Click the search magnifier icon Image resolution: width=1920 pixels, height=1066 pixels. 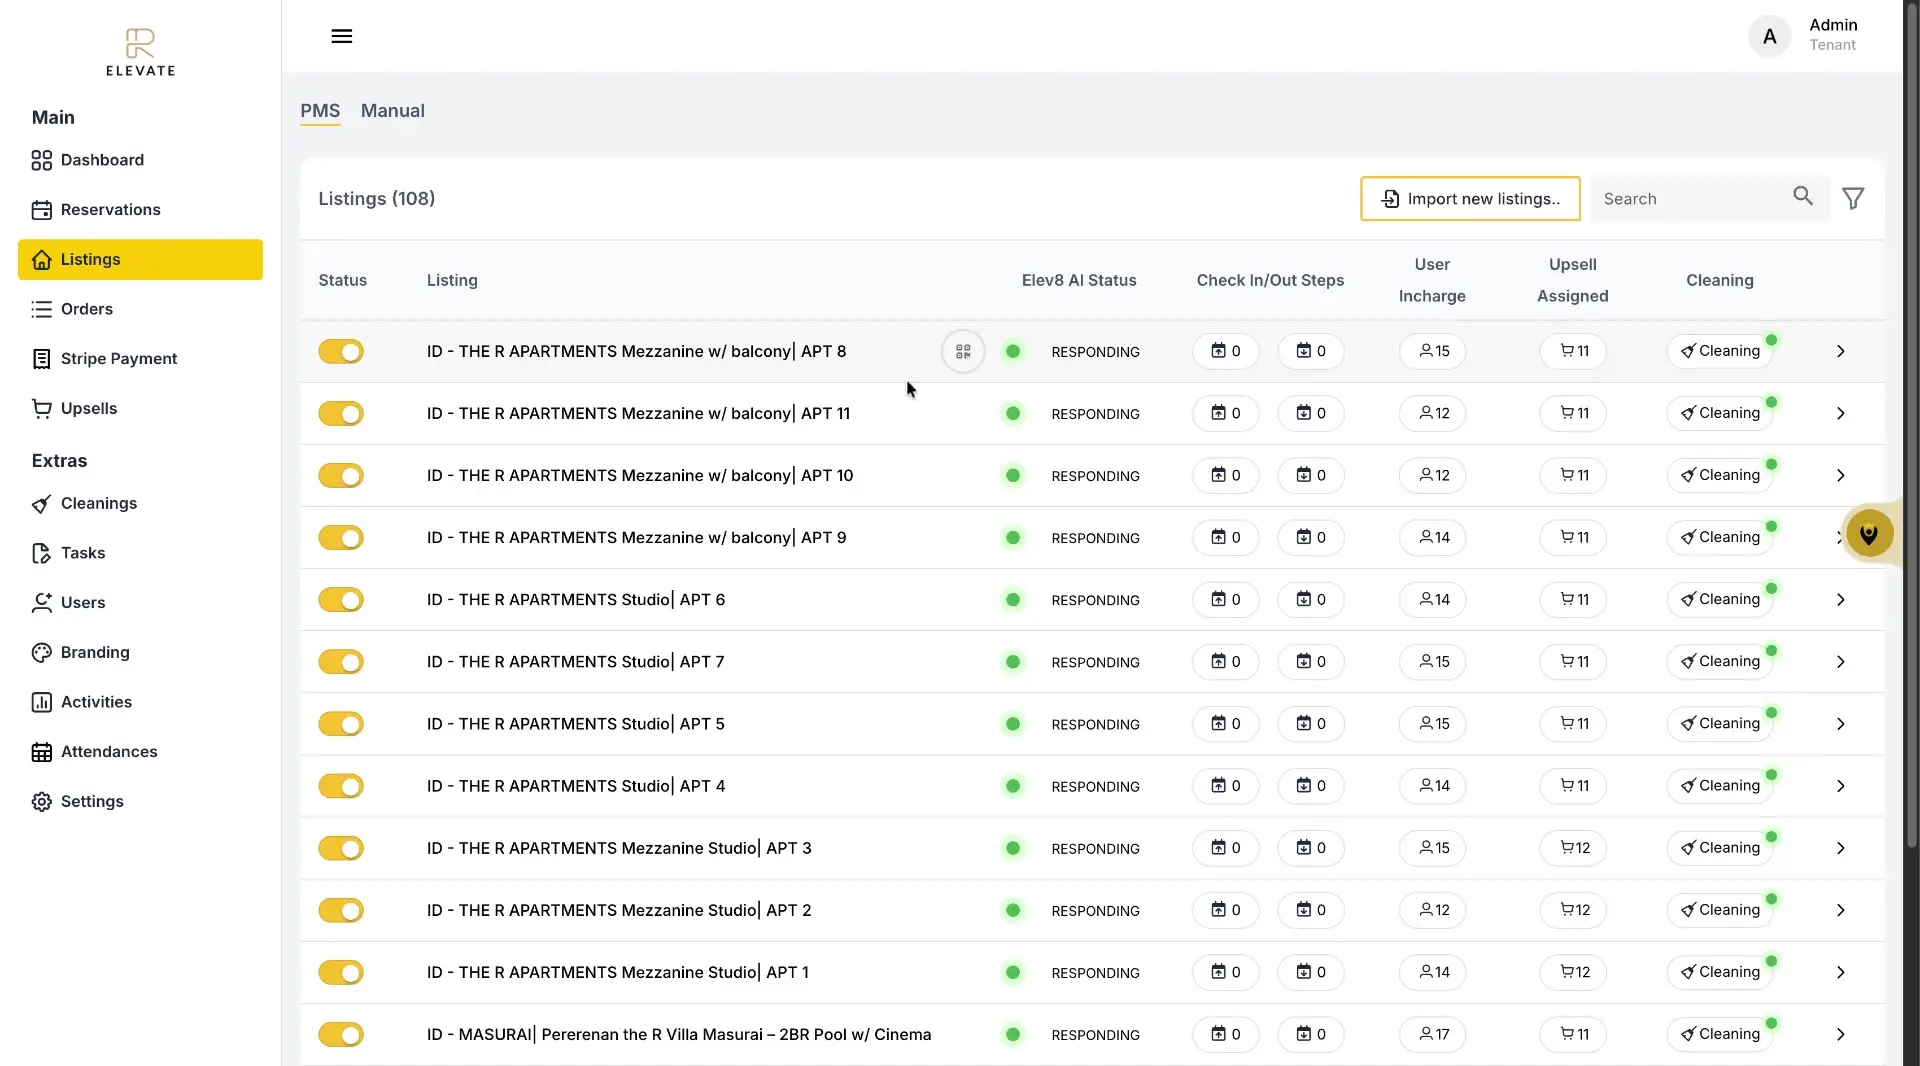coord(1803,197)
